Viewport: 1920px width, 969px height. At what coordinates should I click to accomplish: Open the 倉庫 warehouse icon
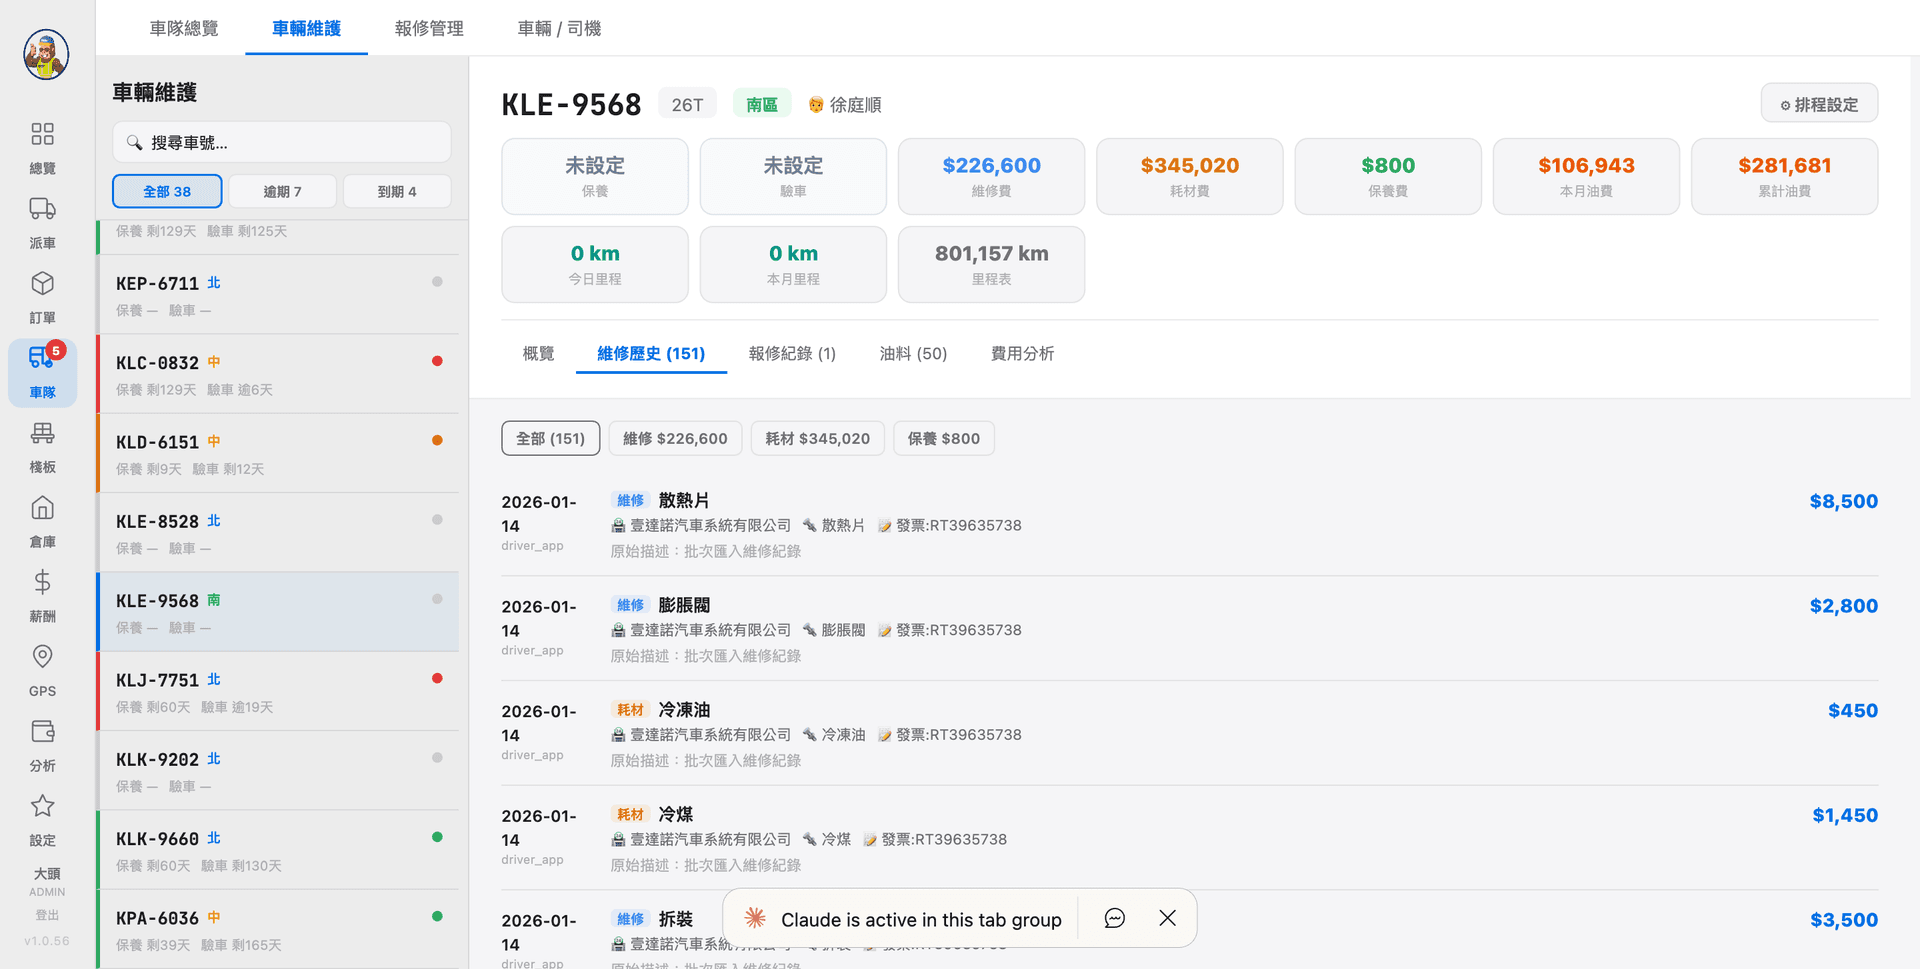[42, 508]
